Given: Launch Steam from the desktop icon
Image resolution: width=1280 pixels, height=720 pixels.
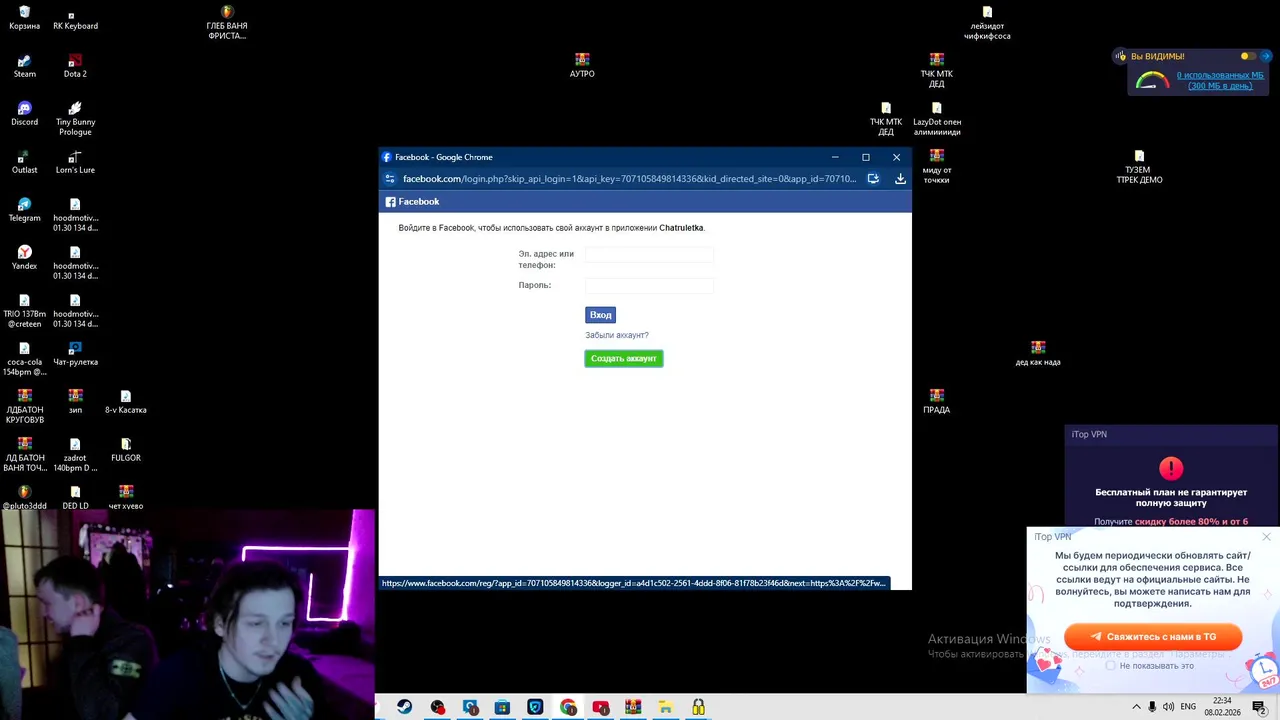Looking at the screenshot, I should (24, 66).
